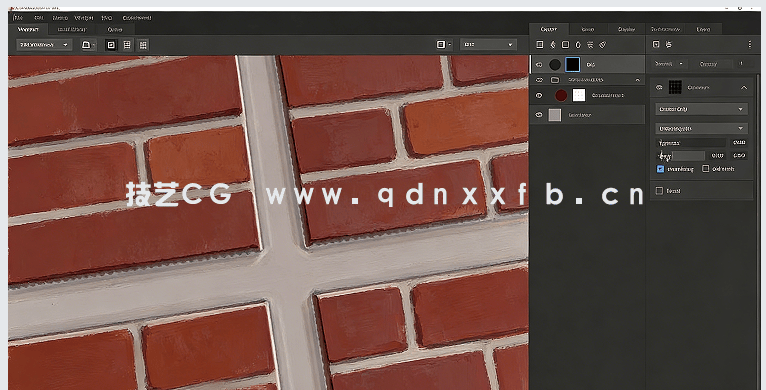Toggle visibility of the dark red layer
Image resolution: width=766 pixels, height=390 pixels.
click(539, 95)
